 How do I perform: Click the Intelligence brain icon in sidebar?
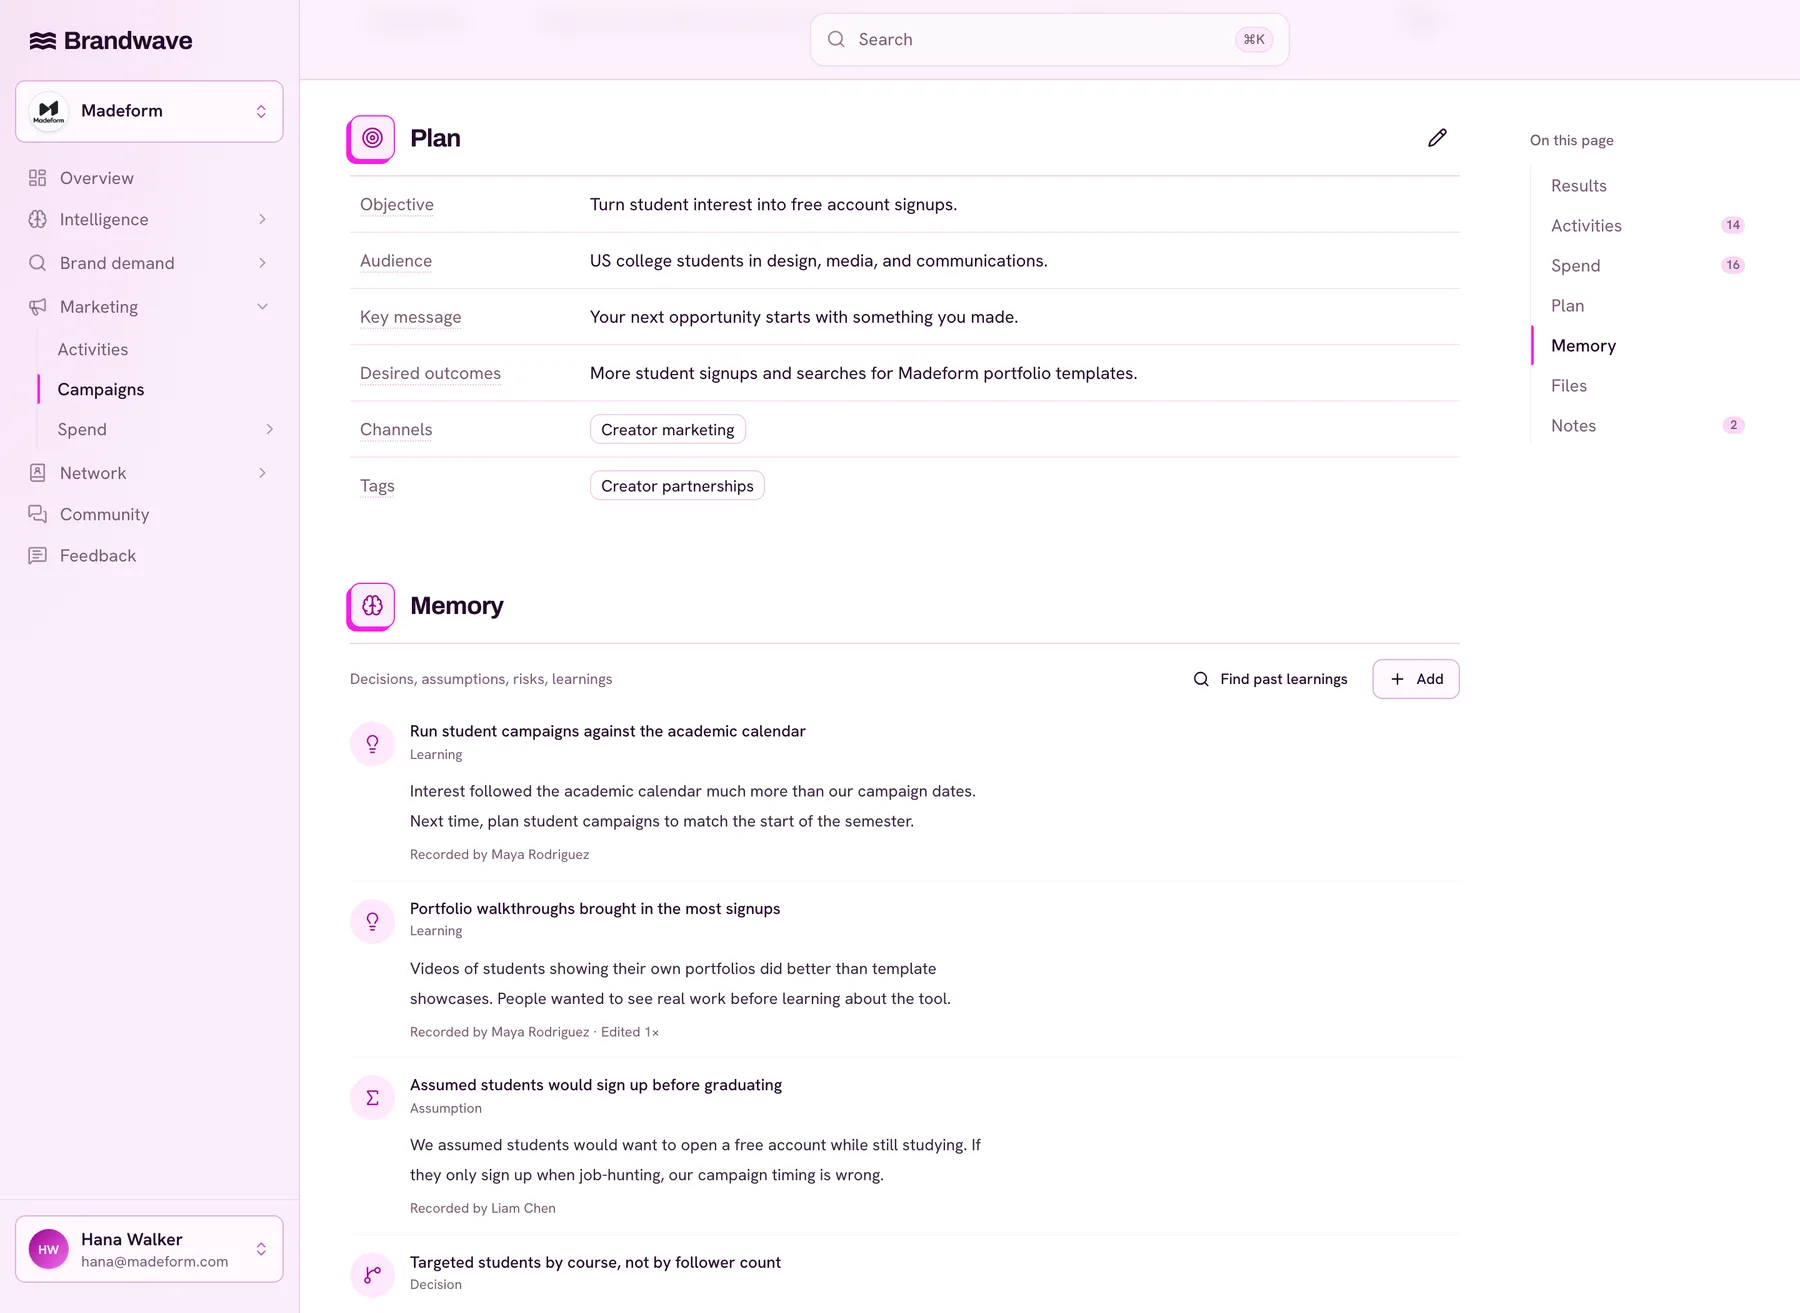(38, 219)
